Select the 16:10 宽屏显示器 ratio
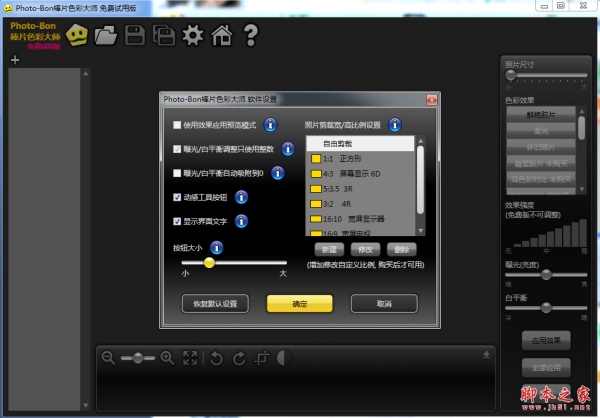The height and width of the screenshot is (418, 600). tap(360, 219)
